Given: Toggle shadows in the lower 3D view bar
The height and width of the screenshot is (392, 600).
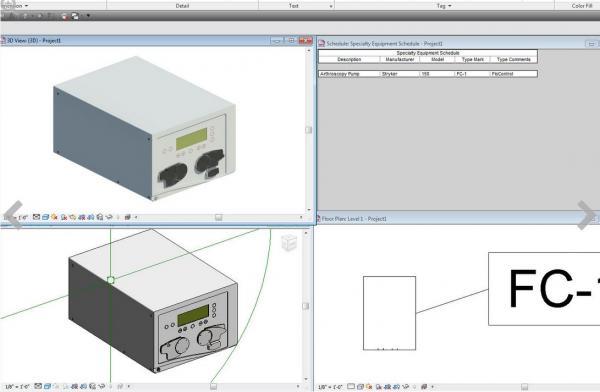Looking at the screenshot, I should pyautogui.click(x=65, y=386).
